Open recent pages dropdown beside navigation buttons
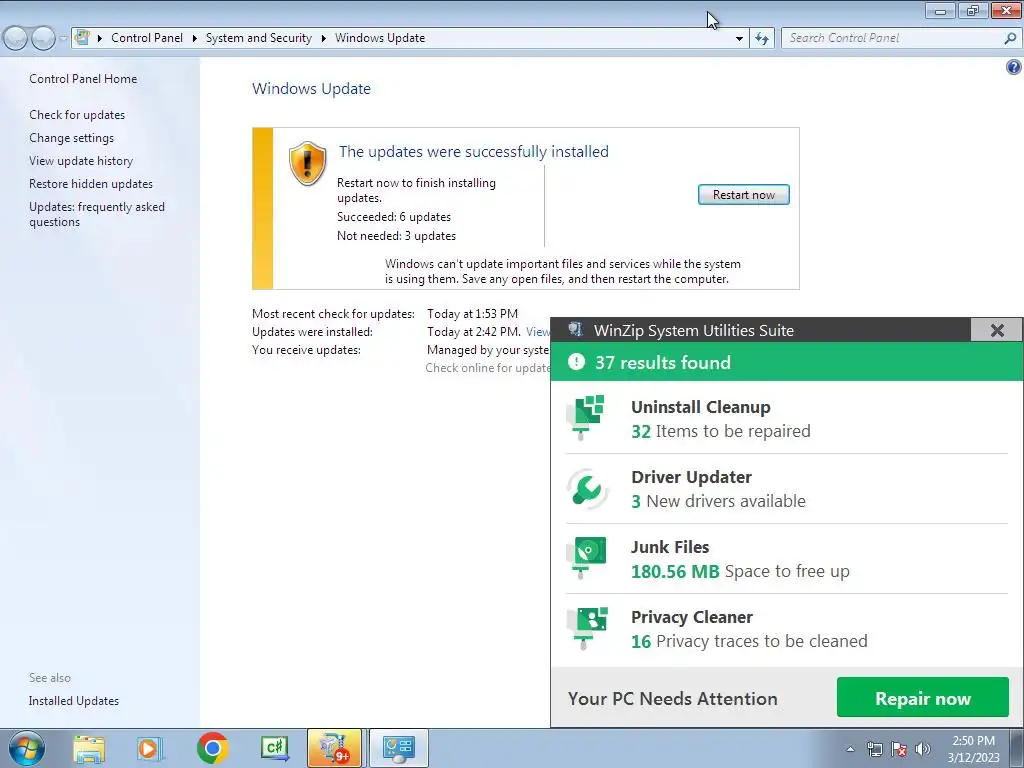The height and width of the screenshot is (768, 1024). 63,38
